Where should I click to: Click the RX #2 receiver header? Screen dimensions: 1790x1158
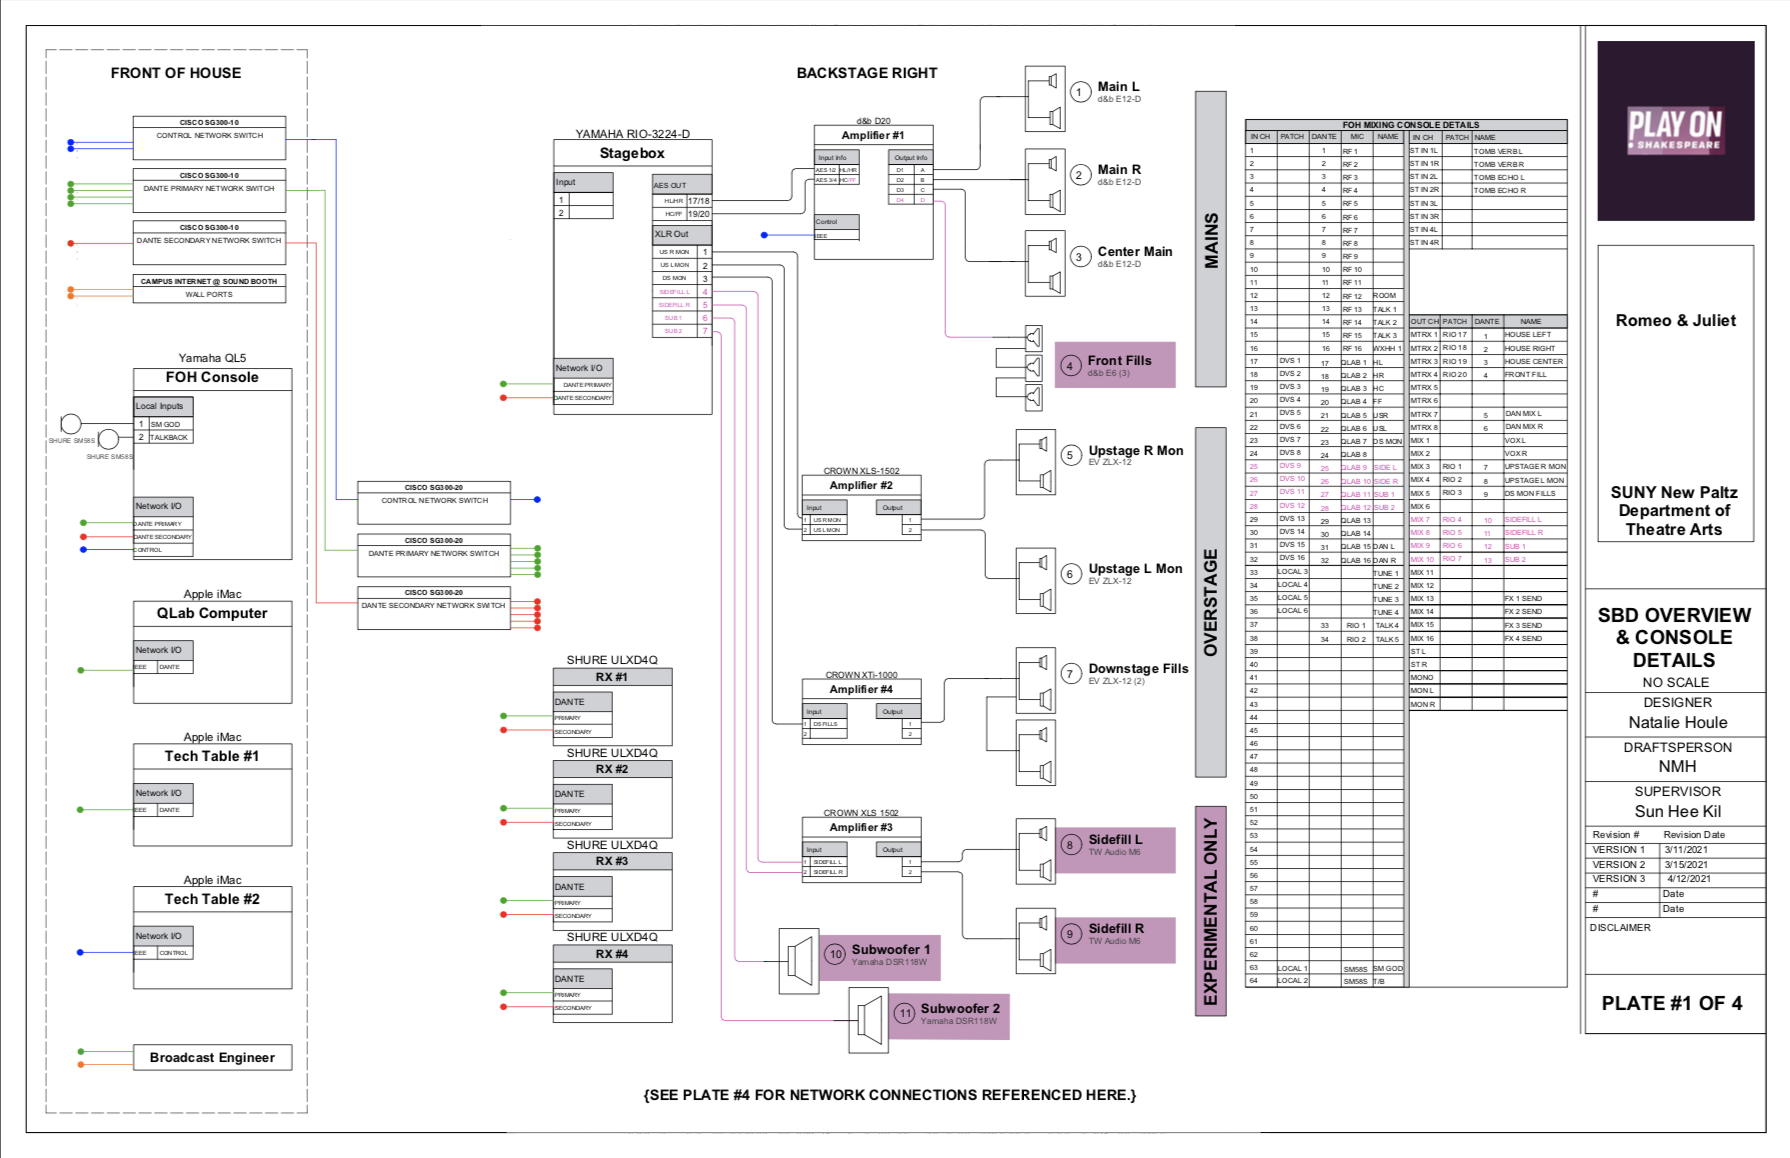pos(612,770)
